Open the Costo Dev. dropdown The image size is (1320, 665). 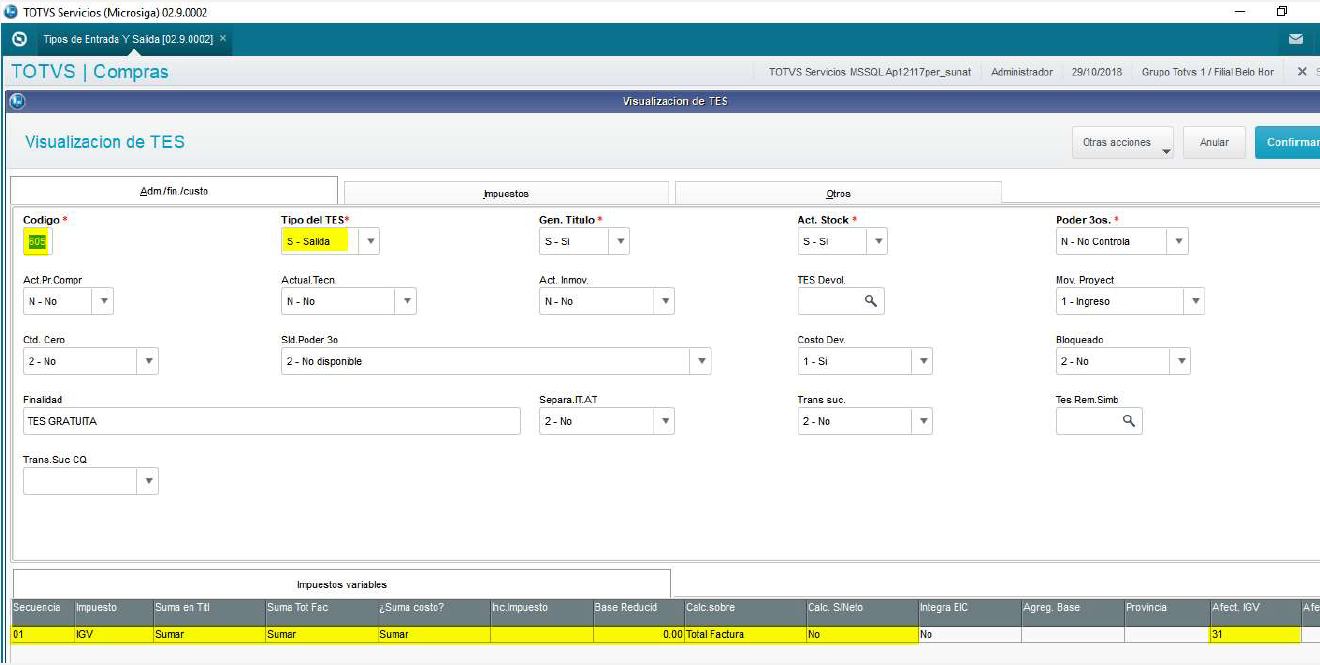point(922,361)
